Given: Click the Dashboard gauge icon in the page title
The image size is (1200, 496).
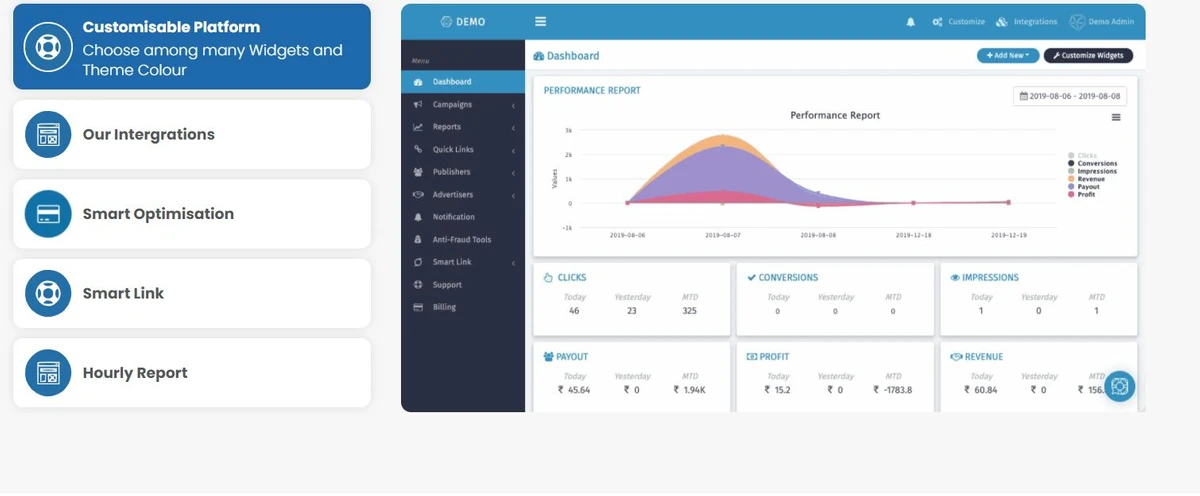Looking at the screenshot, I should (x=539, y=56).
